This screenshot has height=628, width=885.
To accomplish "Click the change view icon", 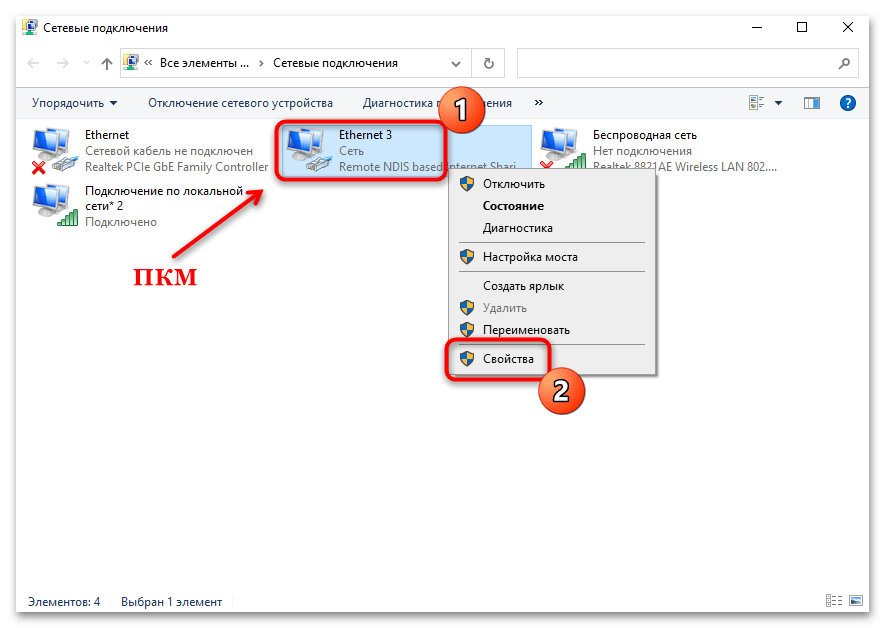I will point(756,103).
